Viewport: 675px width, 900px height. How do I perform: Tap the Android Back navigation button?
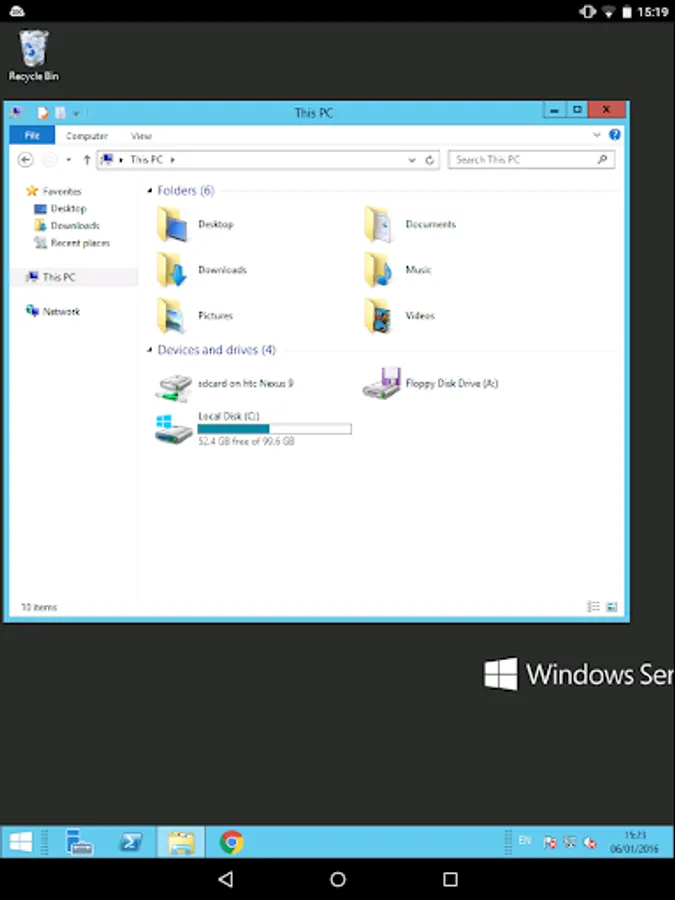(x=226, y=879)
